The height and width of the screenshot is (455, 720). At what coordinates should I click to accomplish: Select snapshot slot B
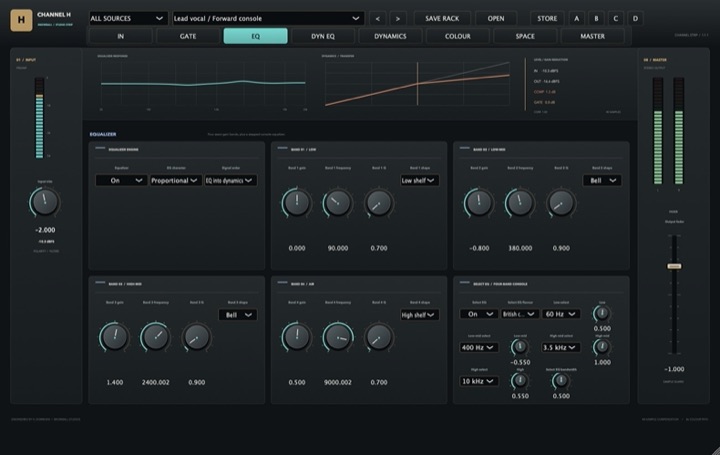click(x=596, y=19)
